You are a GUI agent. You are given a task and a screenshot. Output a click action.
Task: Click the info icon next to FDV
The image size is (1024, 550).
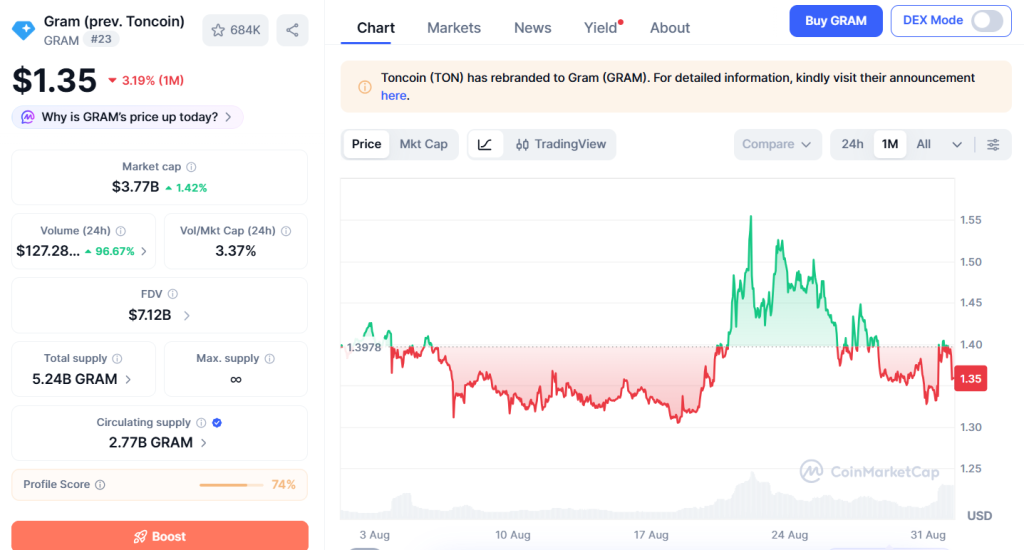(x=172, y=295)
